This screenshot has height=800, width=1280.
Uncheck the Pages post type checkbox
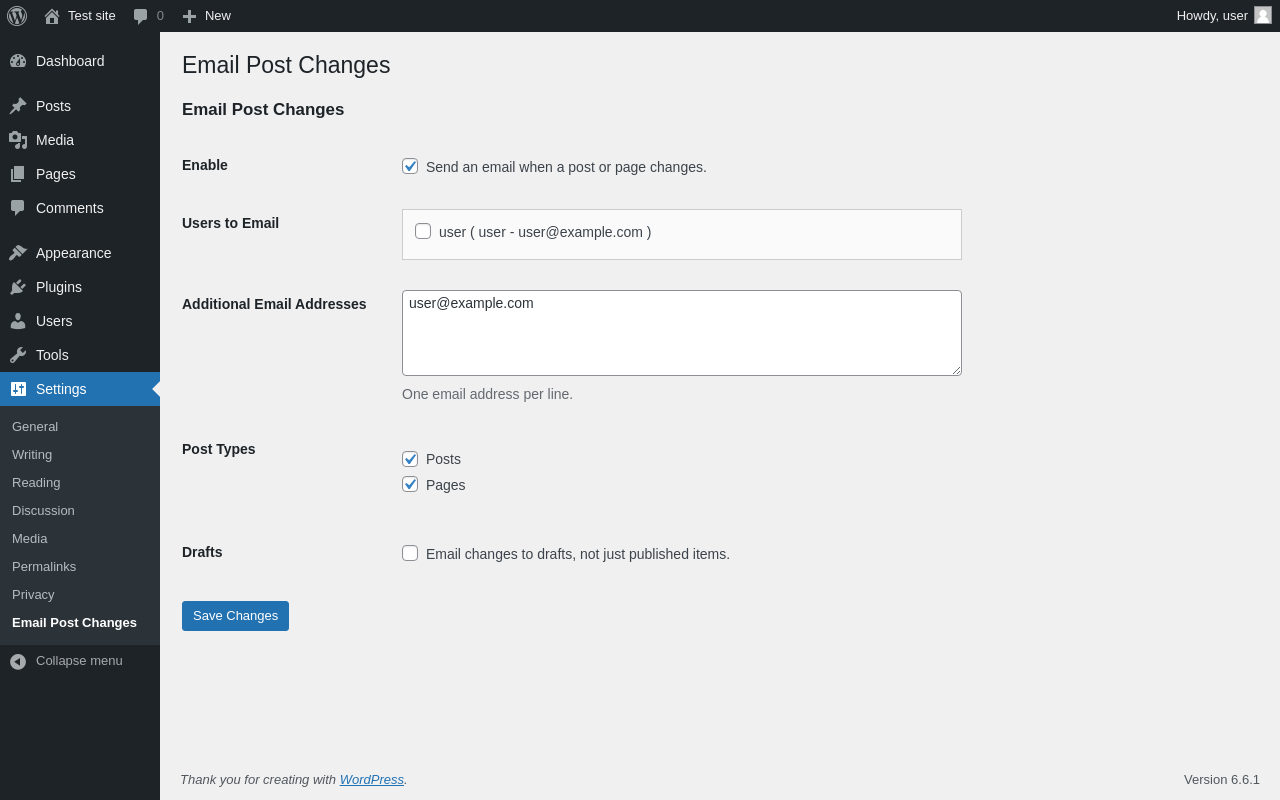tap(410, 484)
